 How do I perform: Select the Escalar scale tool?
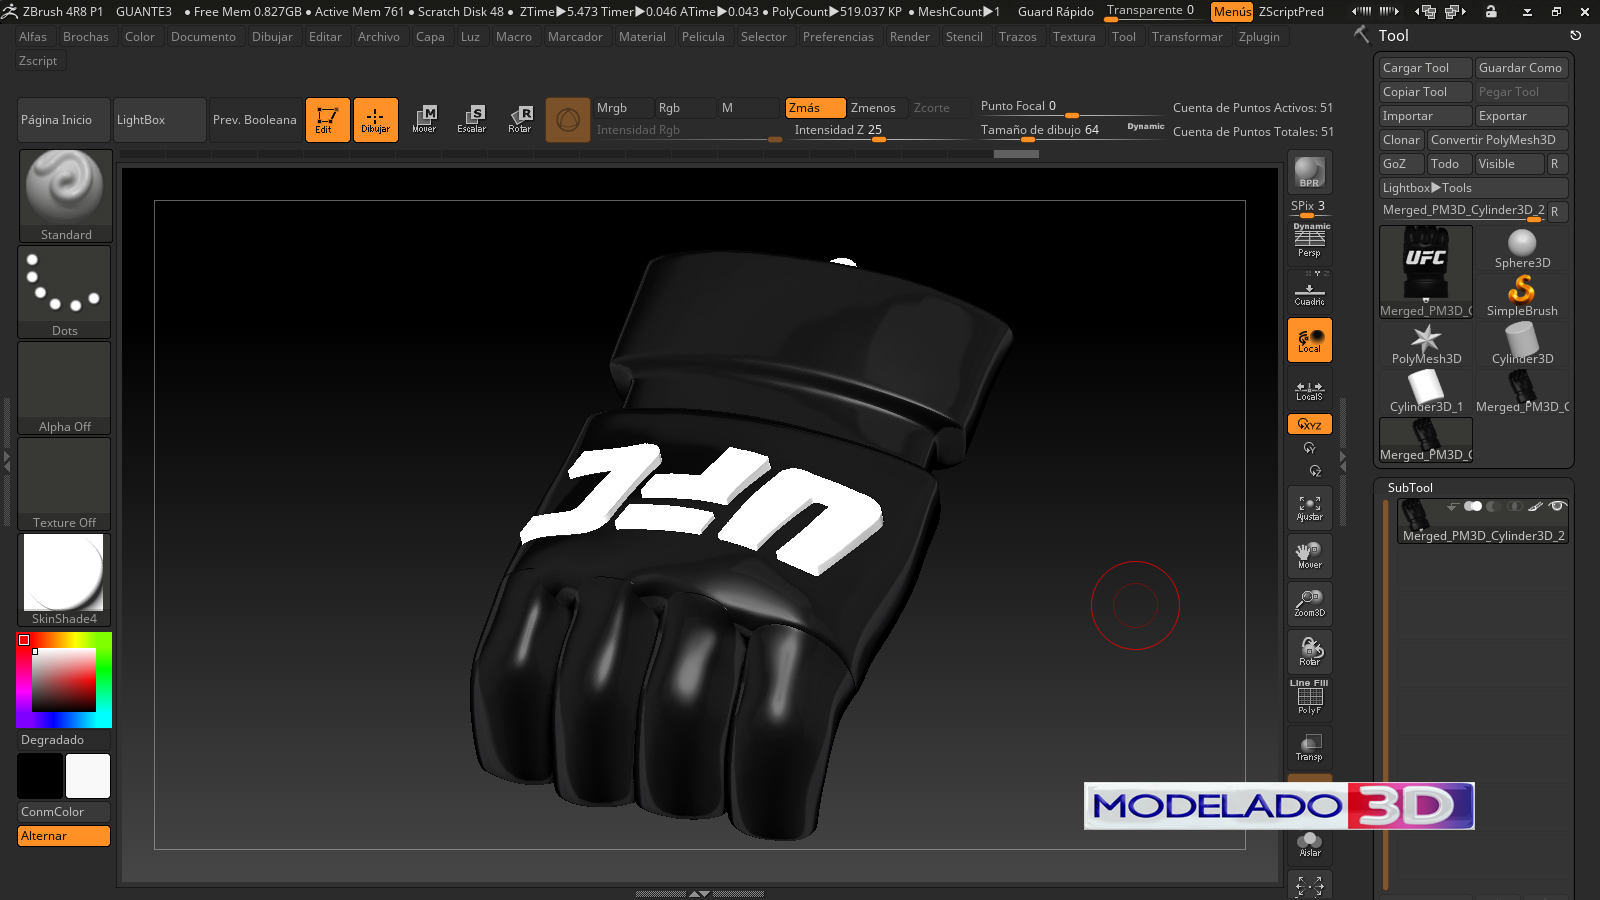(472, 120)
